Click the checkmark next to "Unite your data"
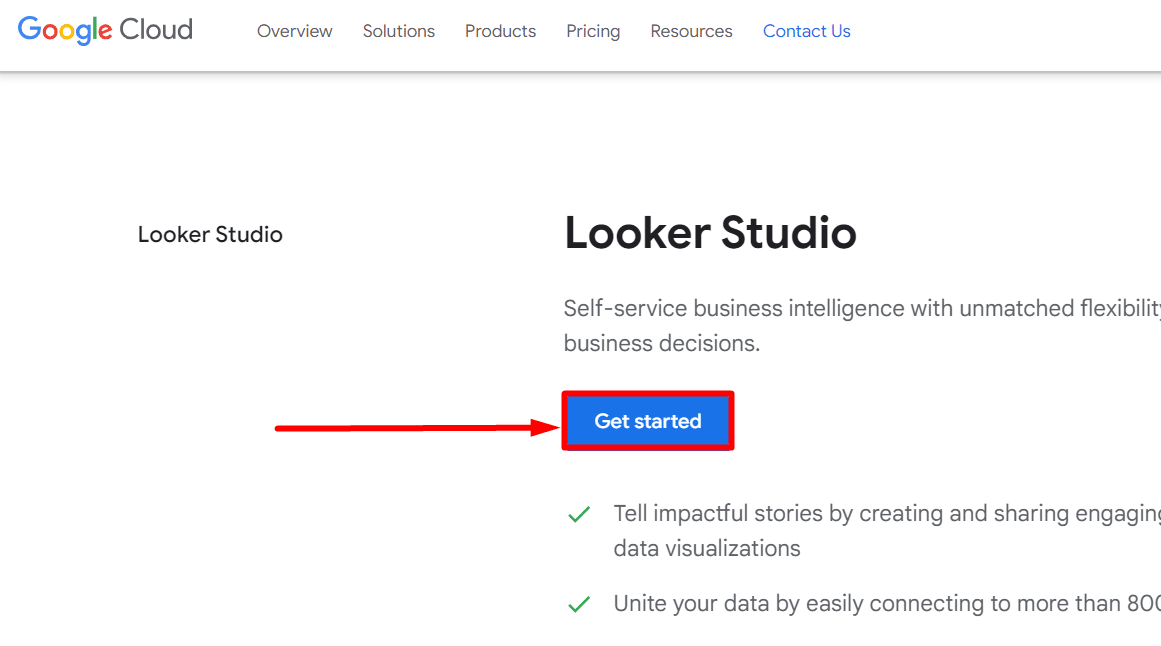1161x646 pixels. click(579, 603)
